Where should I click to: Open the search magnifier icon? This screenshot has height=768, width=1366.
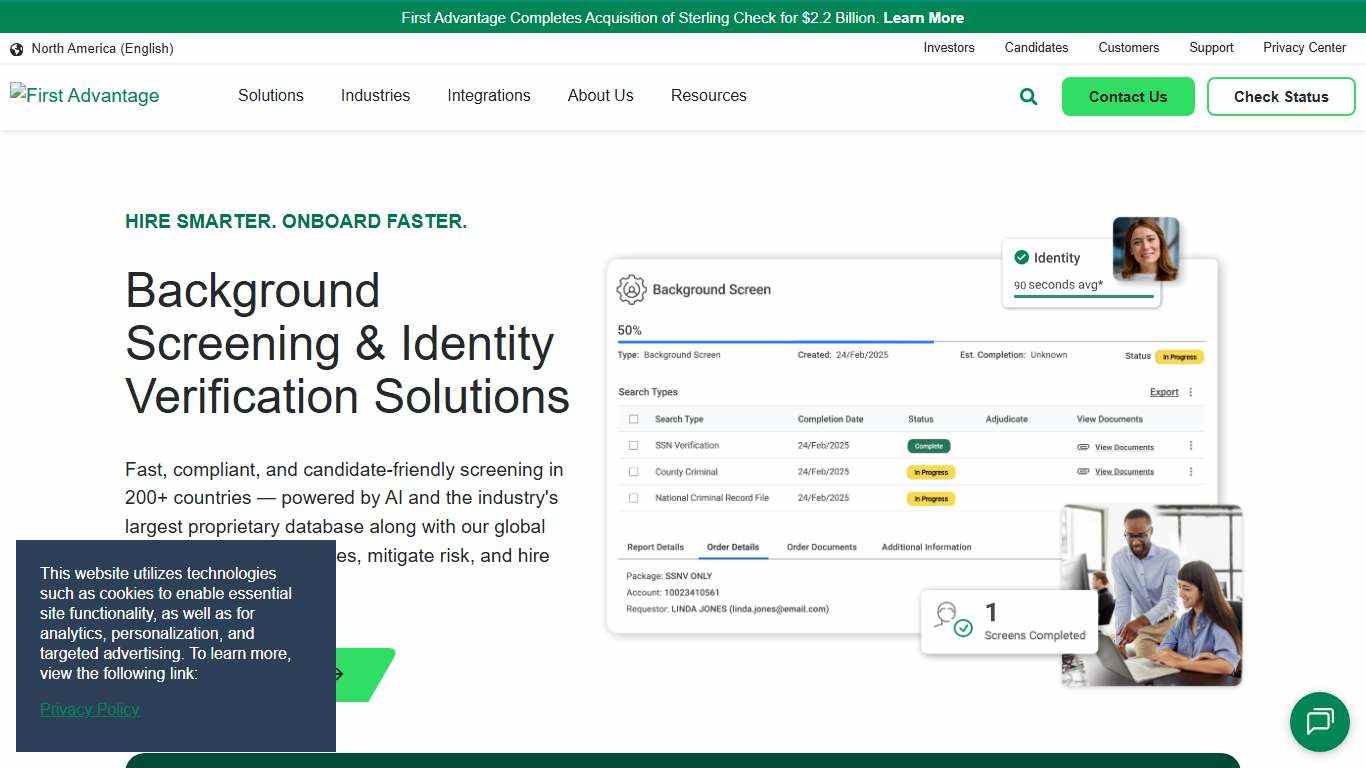(x=1028, y=96)
